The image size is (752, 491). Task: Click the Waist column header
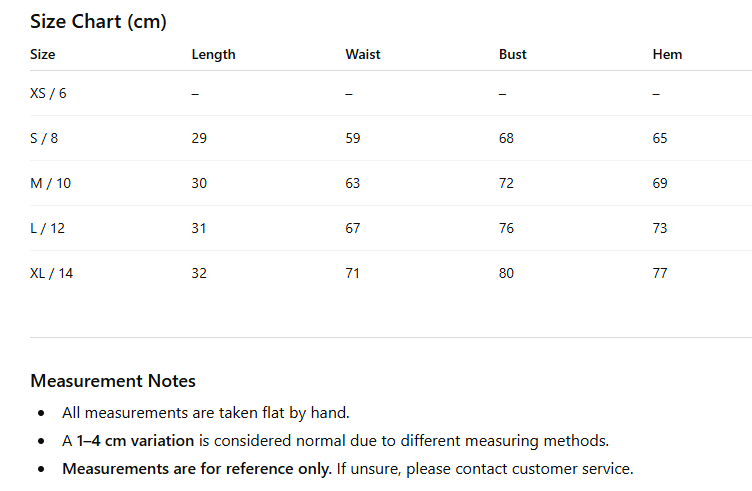click(x=363, y=54)
